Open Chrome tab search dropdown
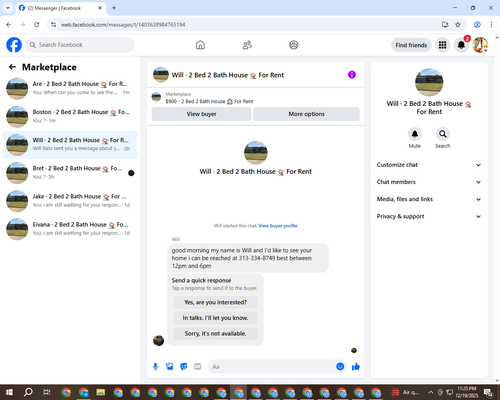 8,8
